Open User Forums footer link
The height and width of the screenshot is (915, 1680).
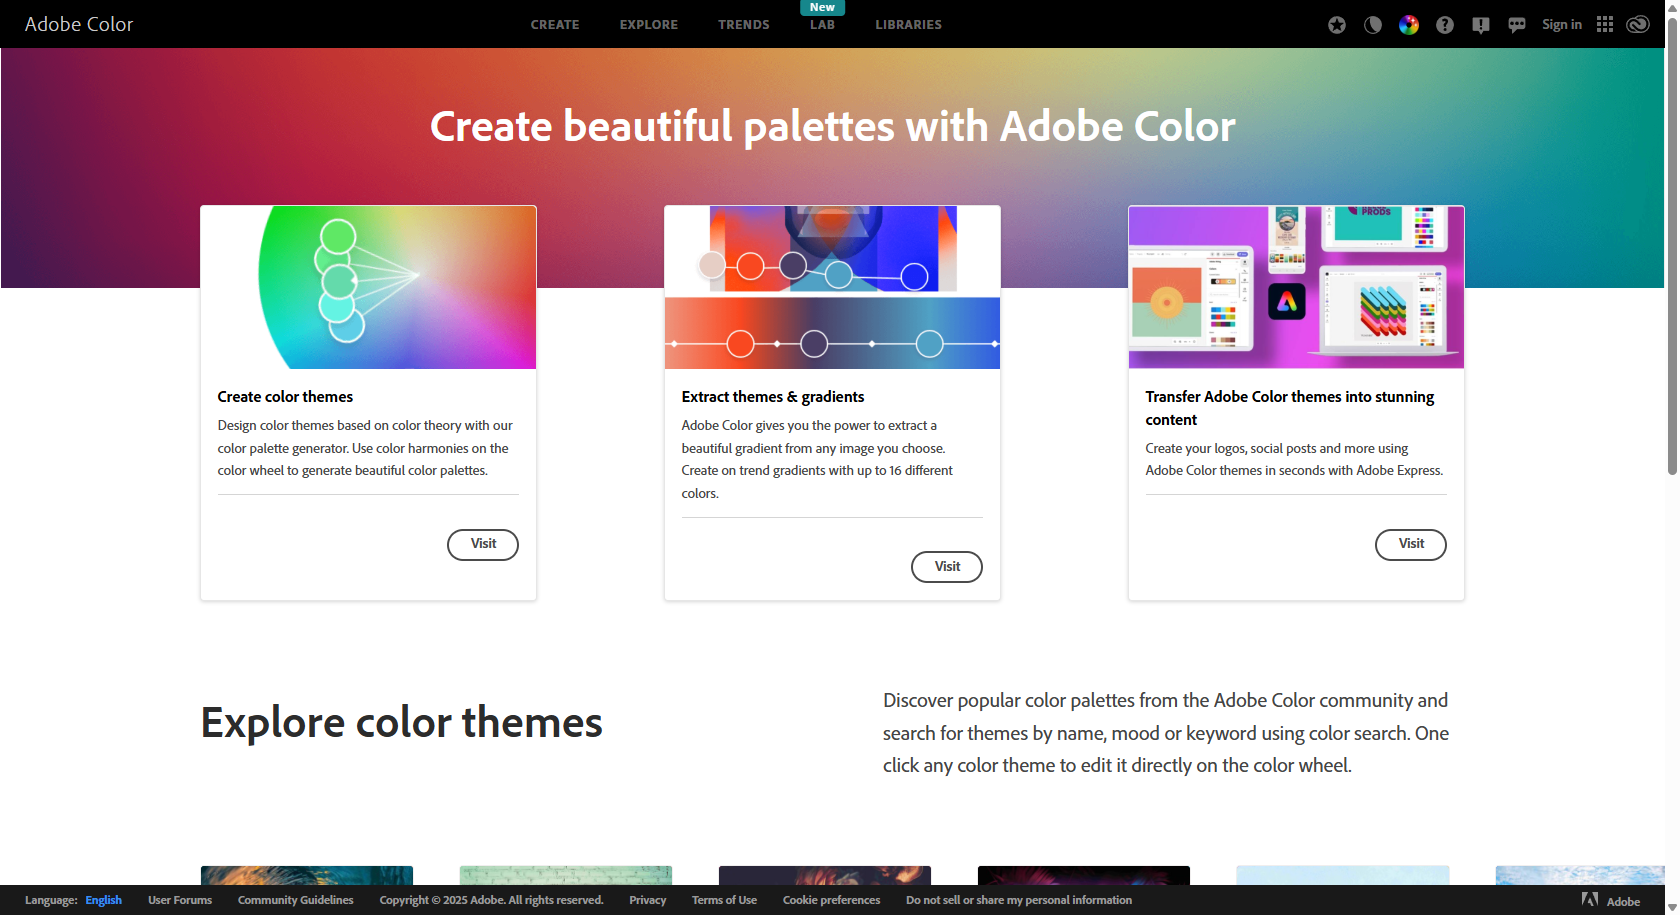(180, 900)
